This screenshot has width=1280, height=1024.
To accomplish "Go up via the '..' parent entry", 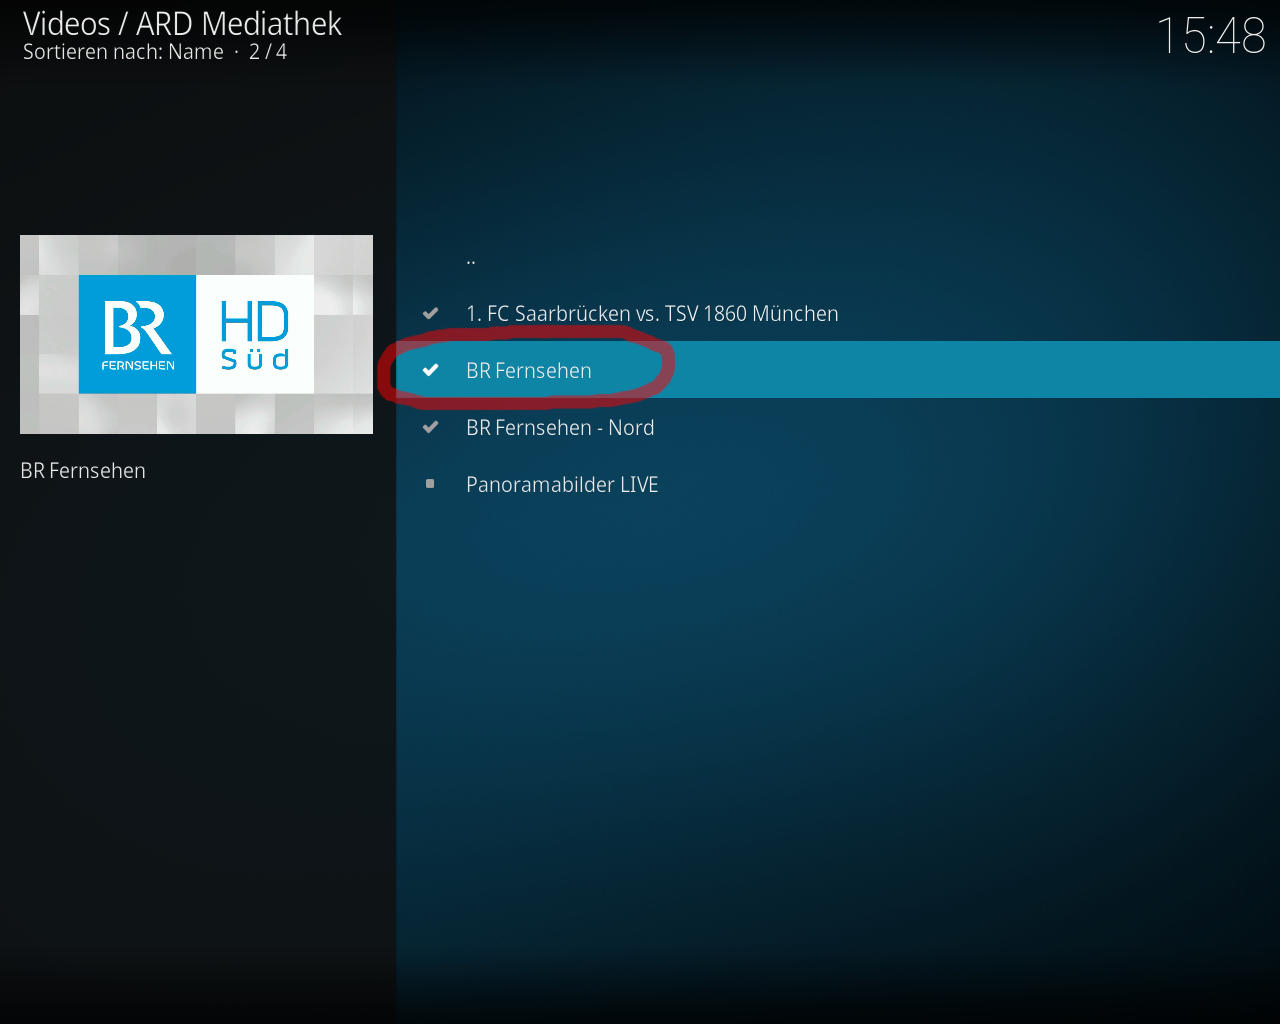I will click(838, 257).
